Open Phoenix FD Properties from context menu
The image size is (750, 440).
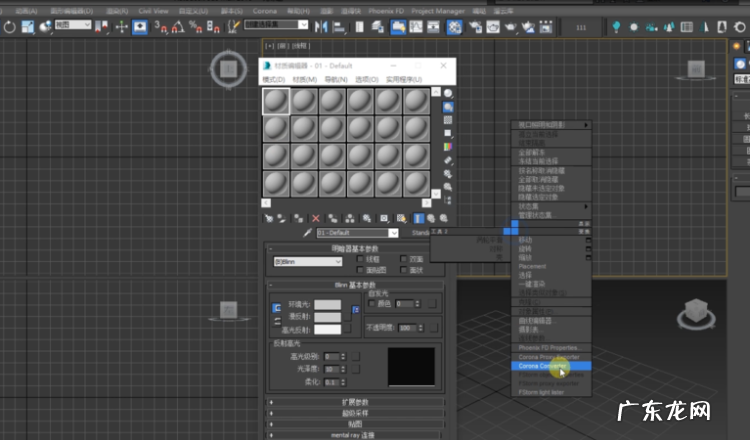551,348
